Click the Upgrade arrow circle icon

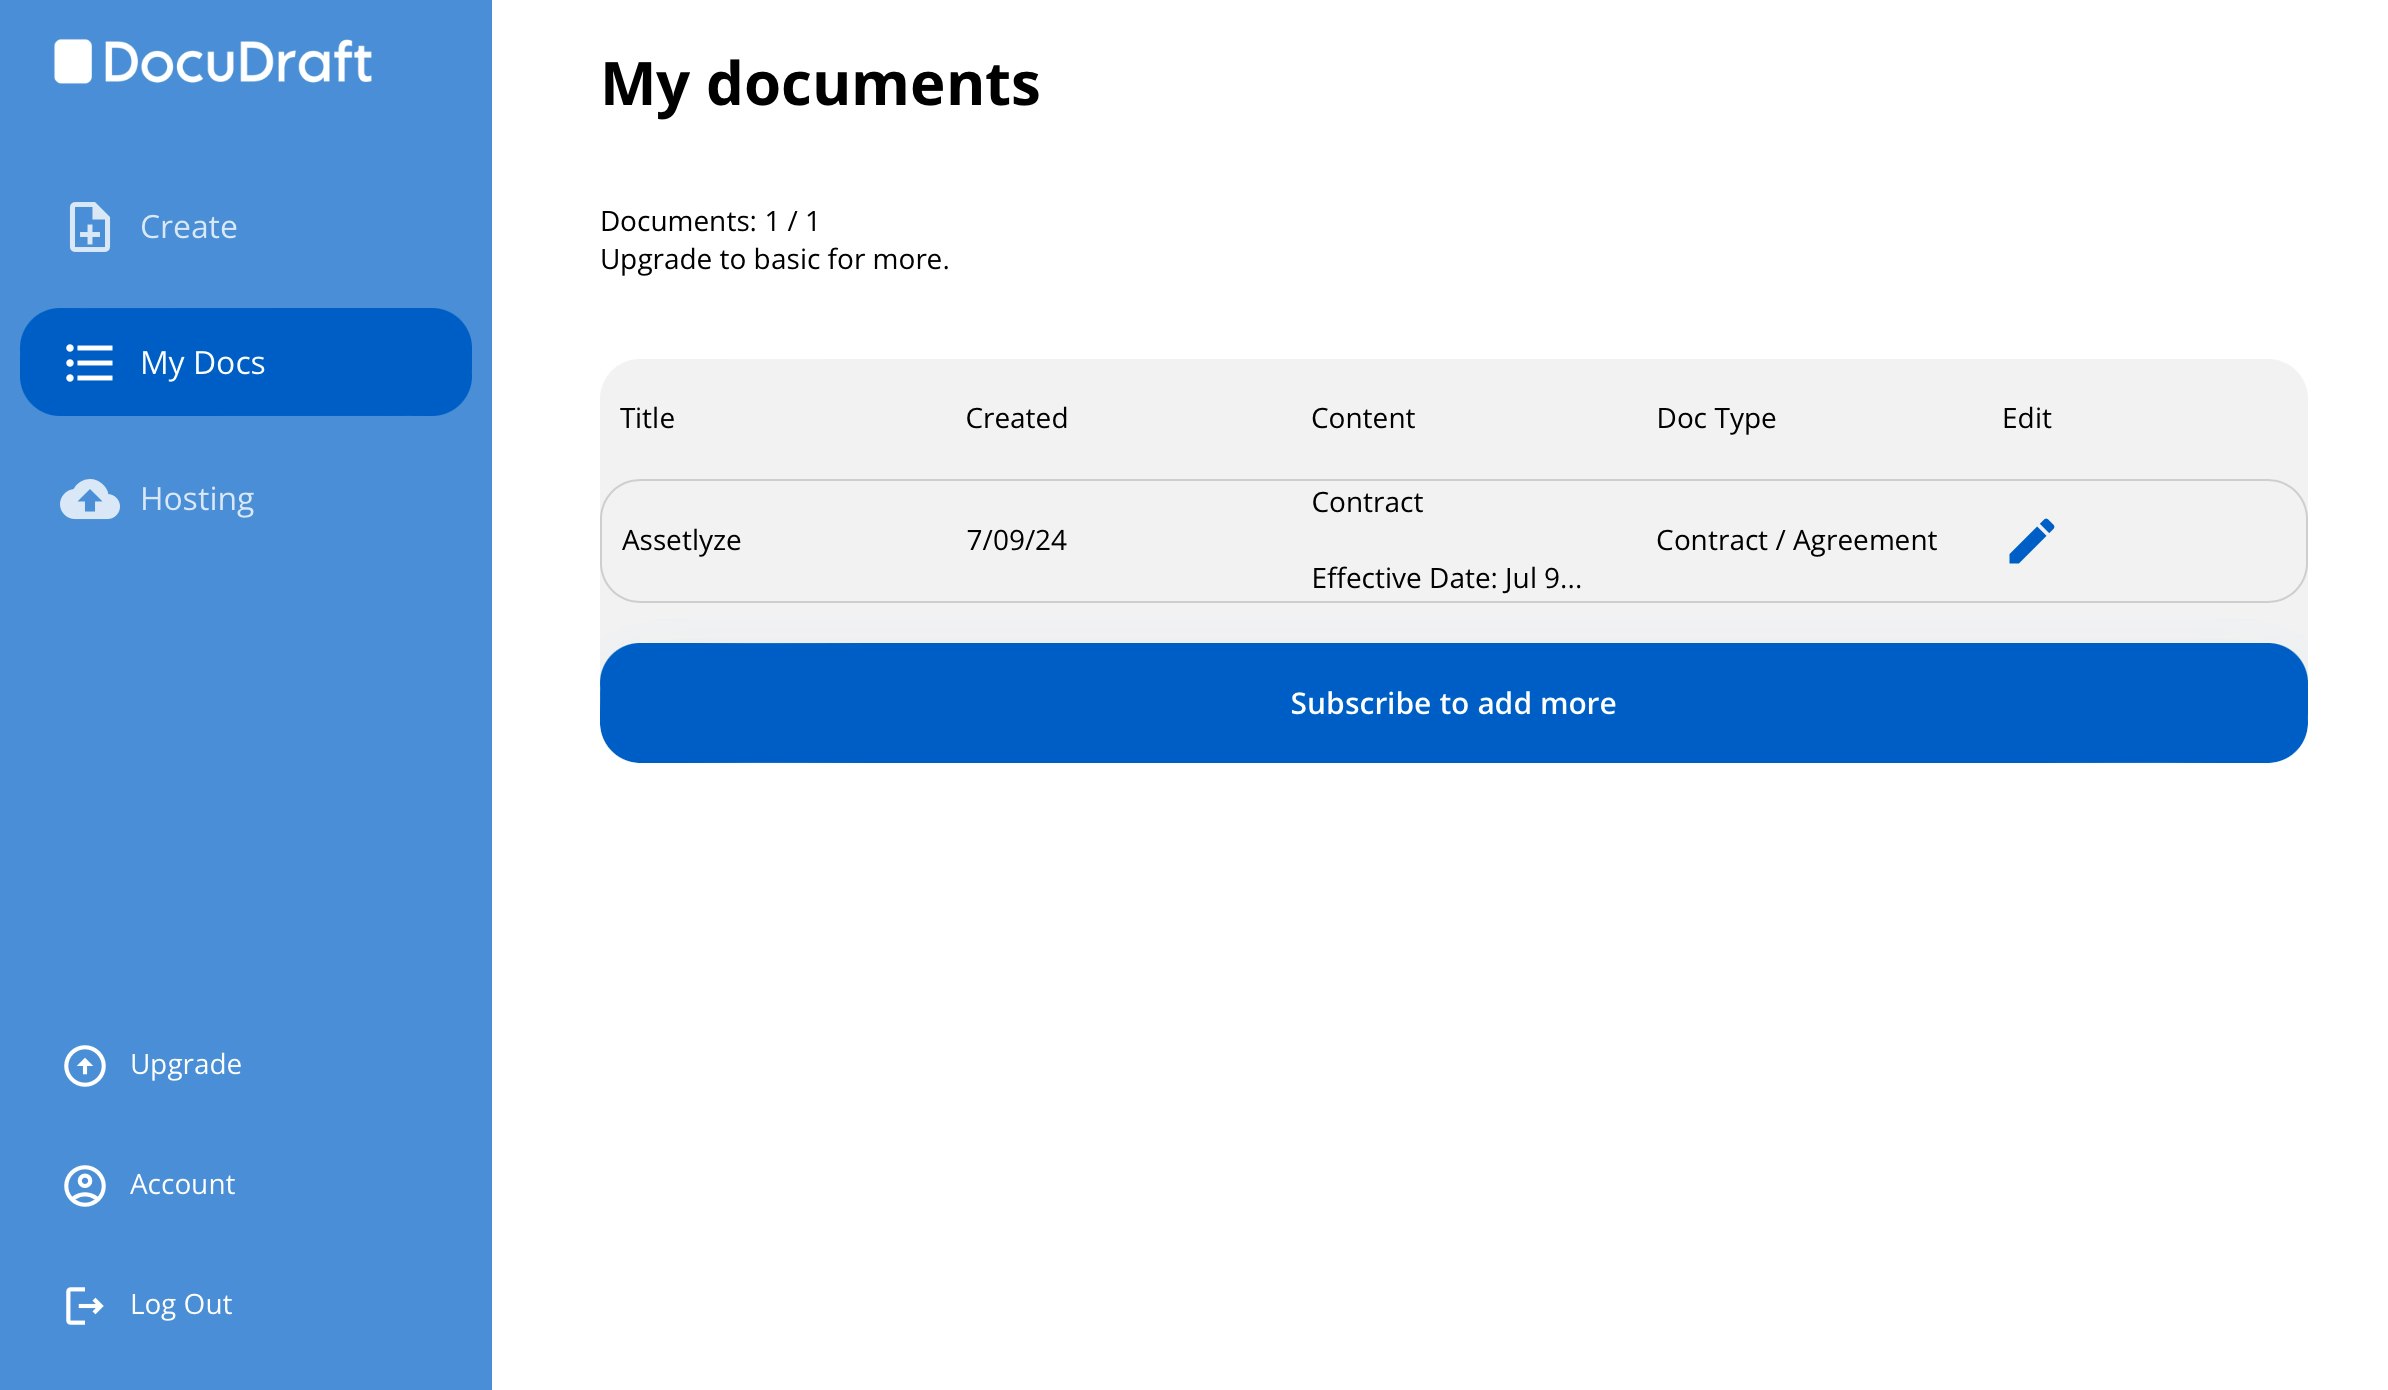pos(85,1065)
